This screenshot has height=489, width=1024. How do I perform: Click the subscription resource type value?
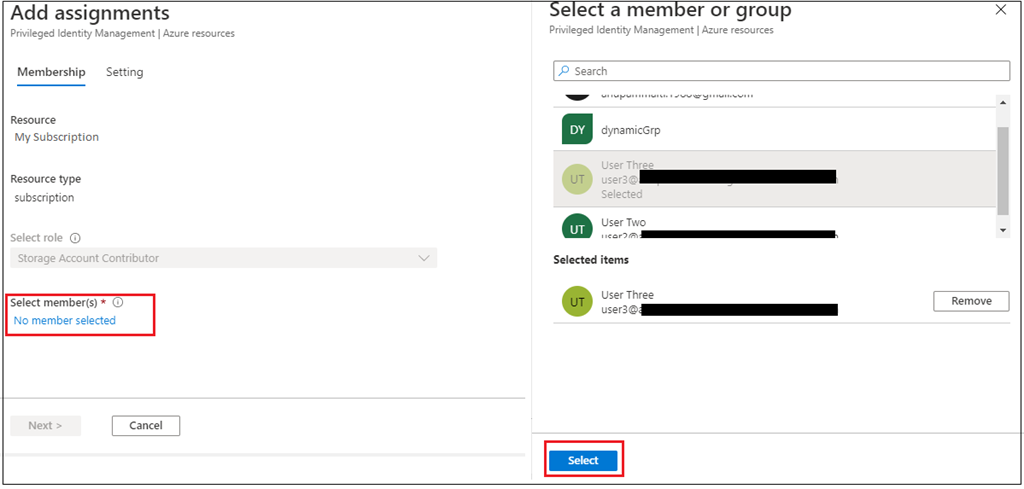tap(44, 197)
